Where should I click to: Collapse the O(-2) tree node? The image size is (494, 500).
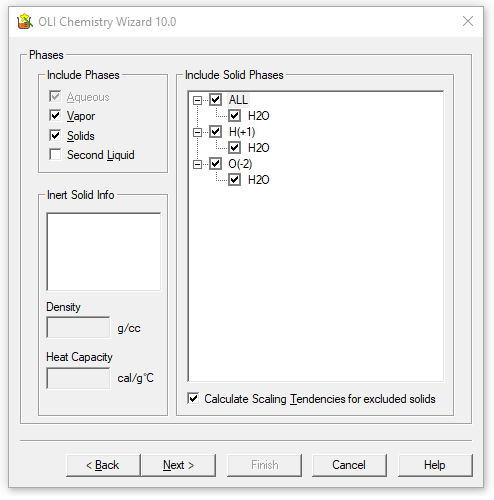click(x=197, y=164)
